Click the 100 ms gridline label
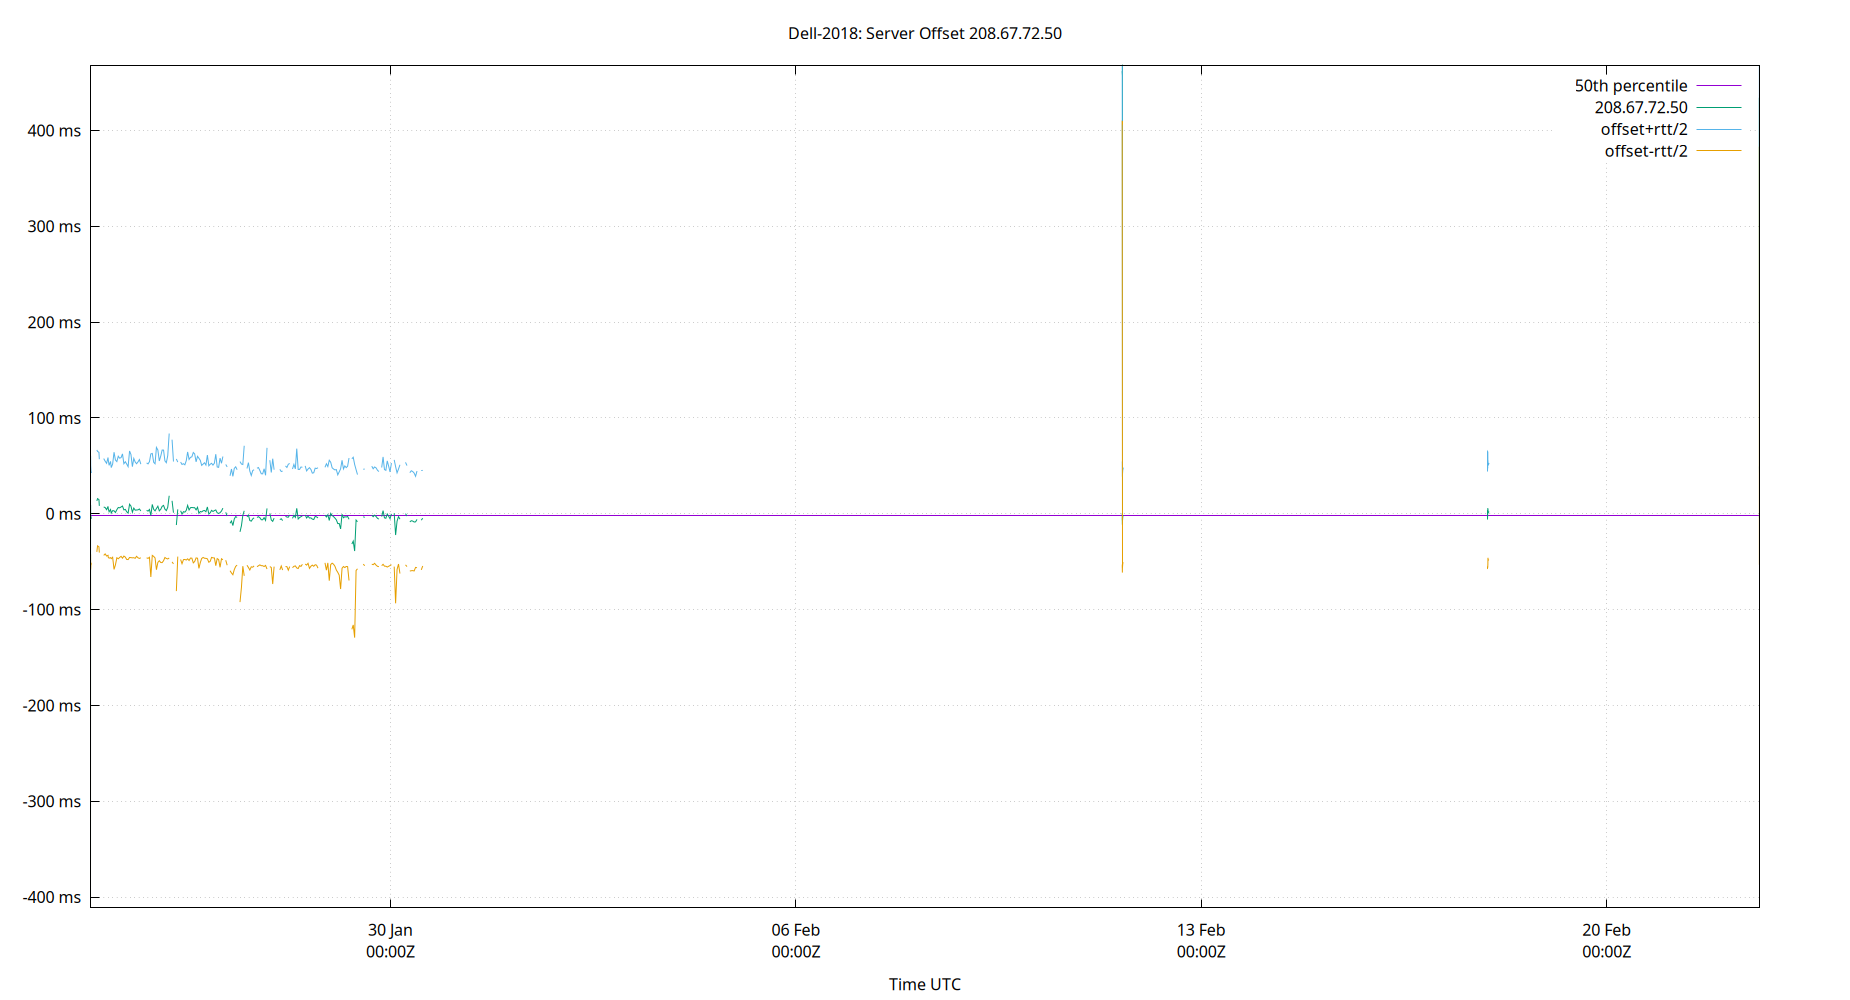The width and height of the screenshot is (1850, 1000). (52, 418)
